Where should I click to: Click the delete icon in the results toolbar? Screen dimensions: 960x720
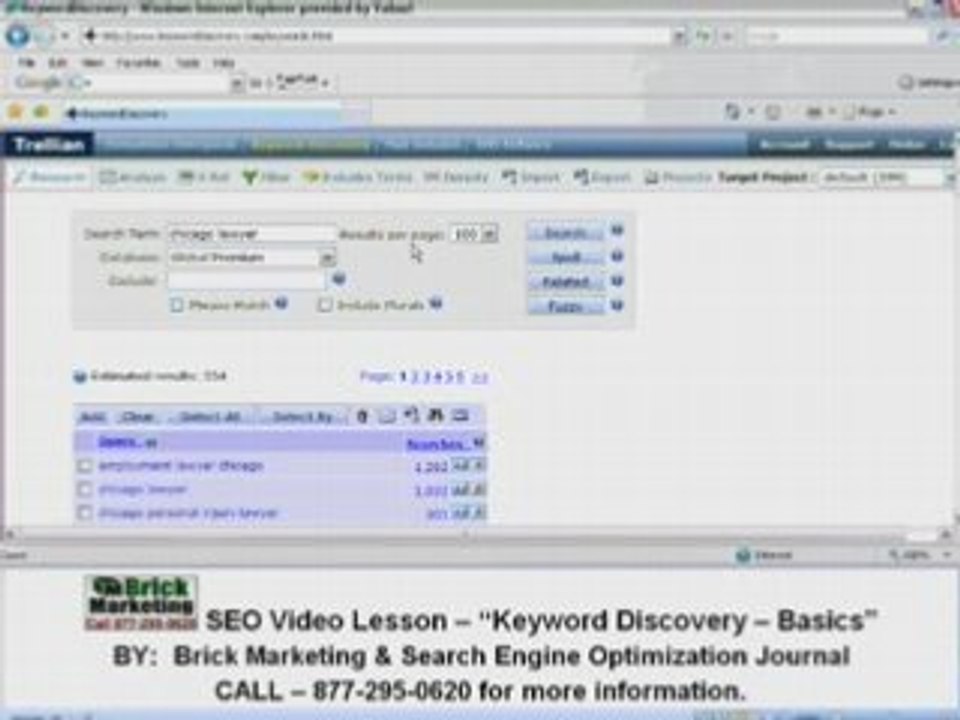tap(362, 416)
